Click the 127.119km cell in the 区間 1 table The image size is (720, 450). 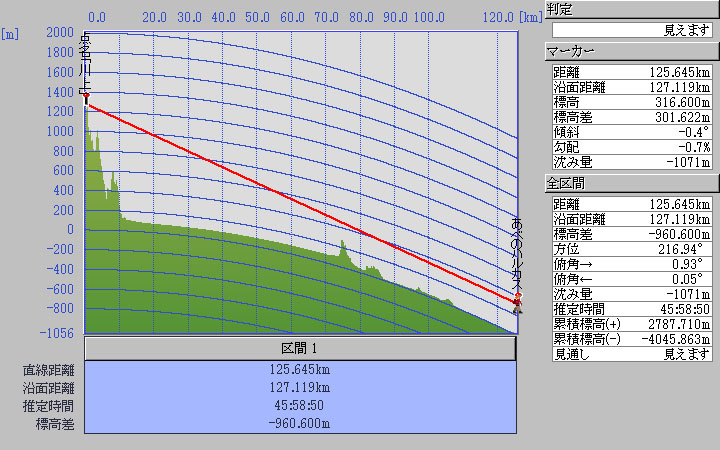coord(300,388)
